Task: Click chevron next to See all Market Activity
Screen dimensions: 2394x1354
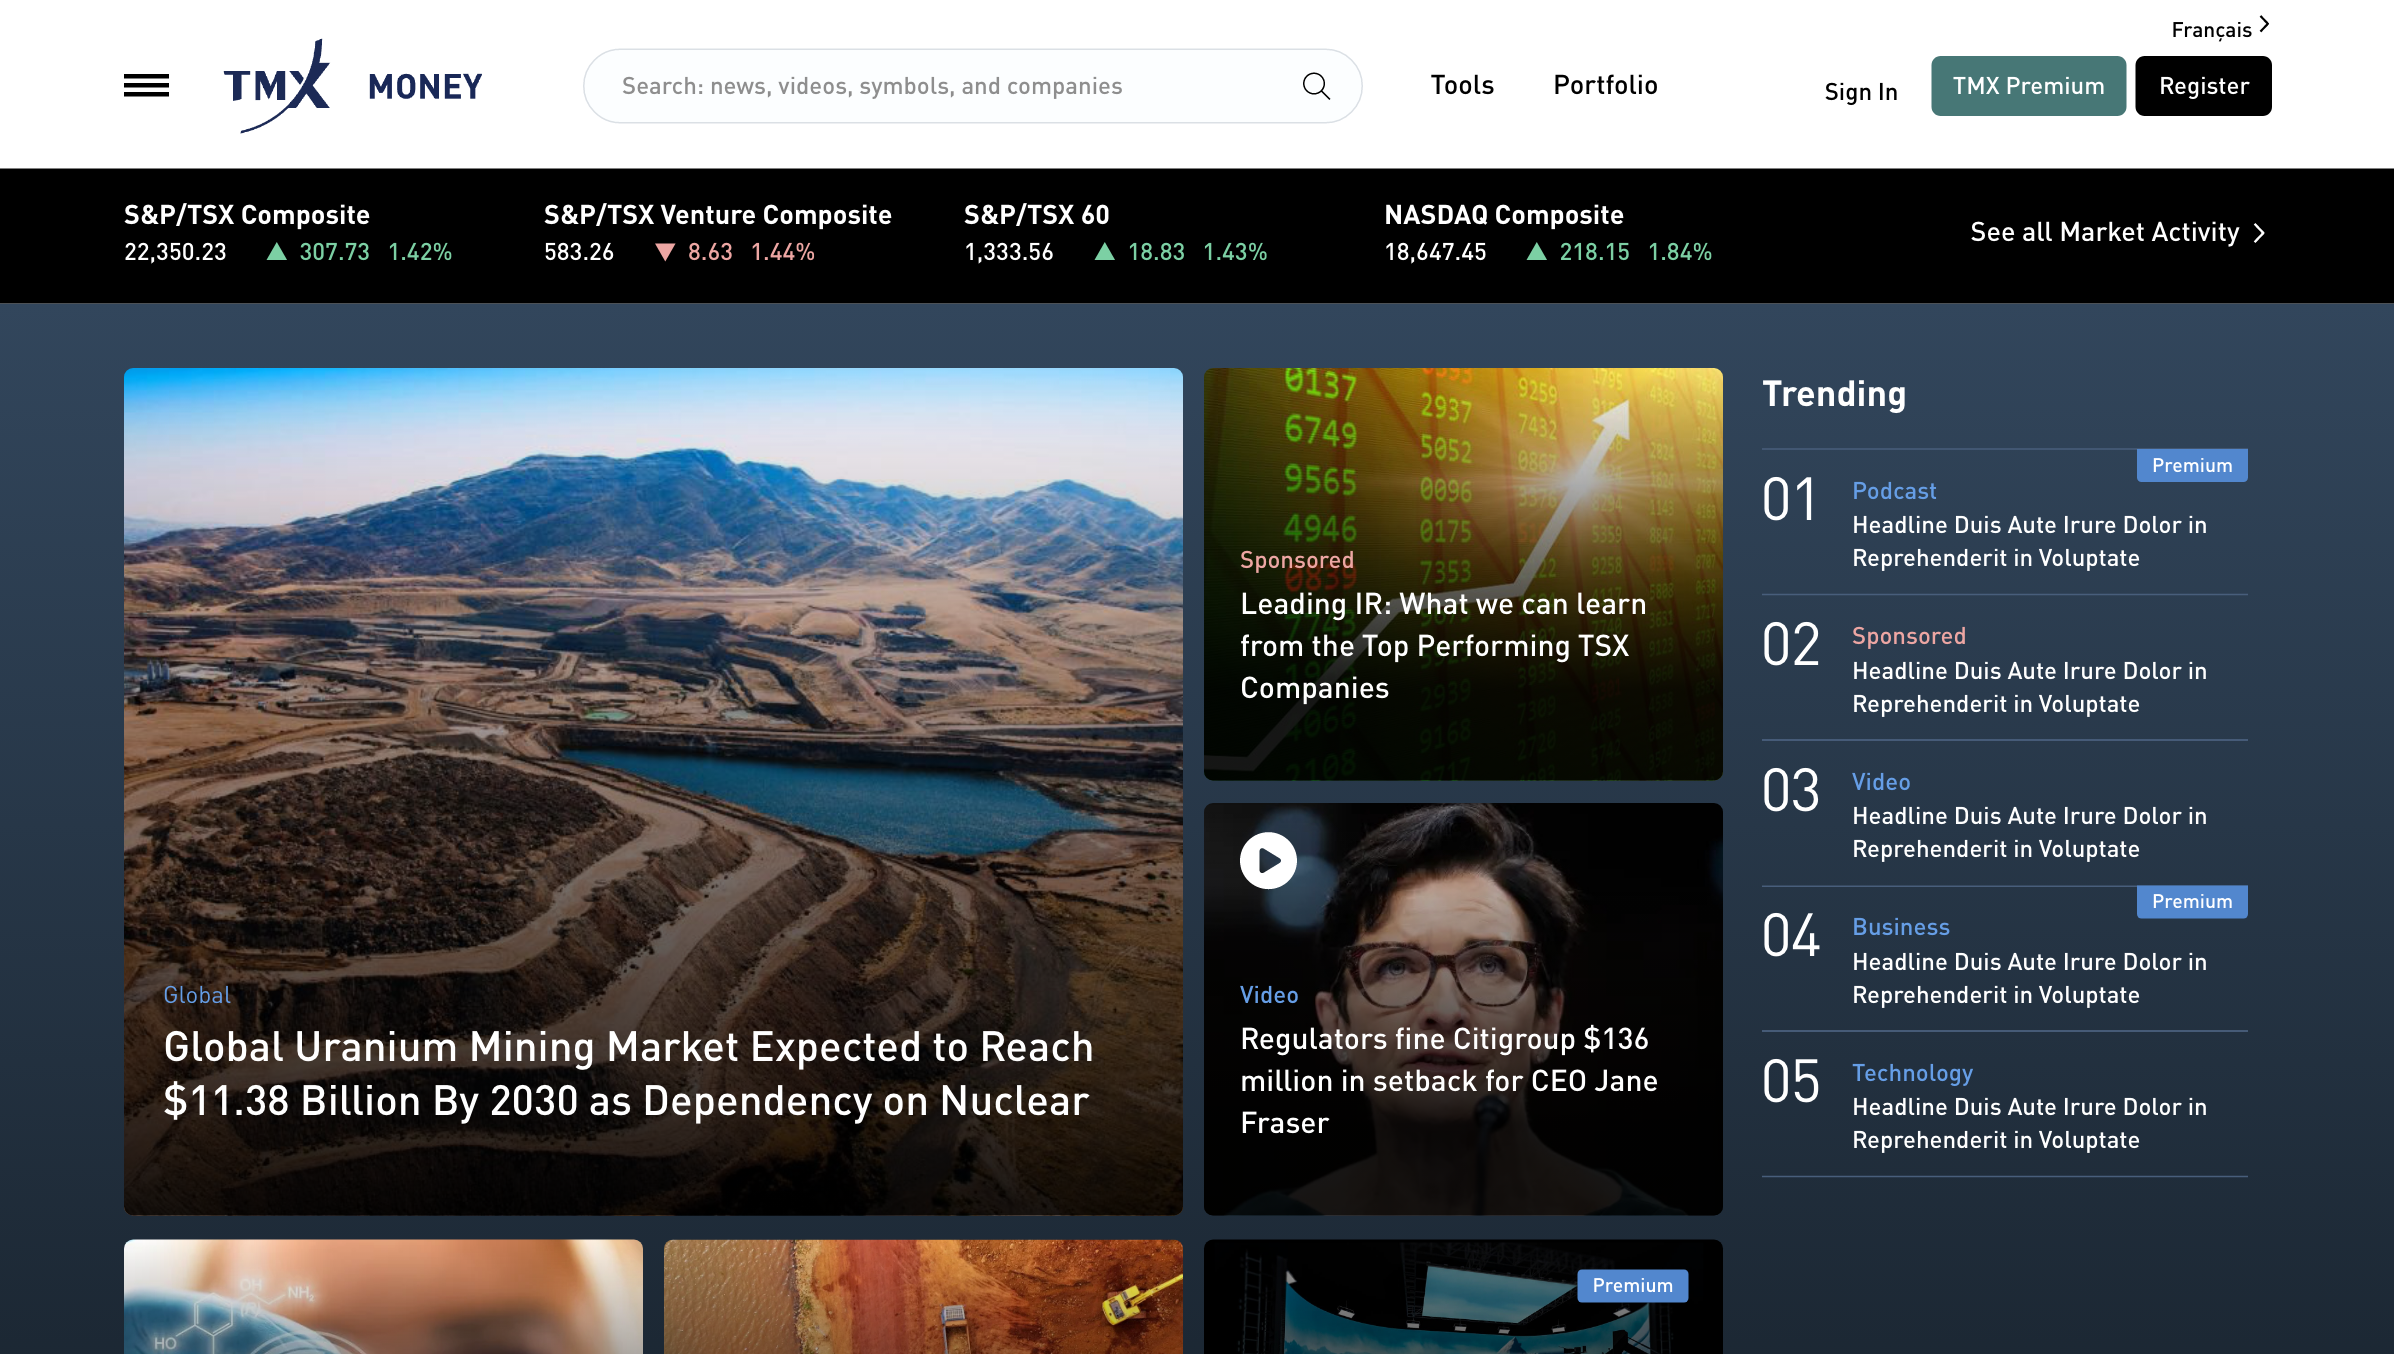Action: [x=2259, y=233]
